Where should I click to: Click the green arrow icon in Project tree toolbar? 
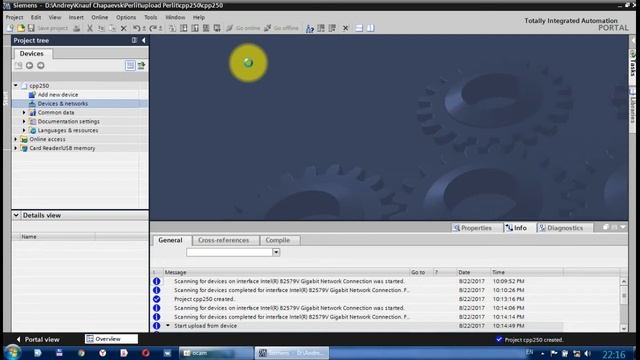coord(141,65)
